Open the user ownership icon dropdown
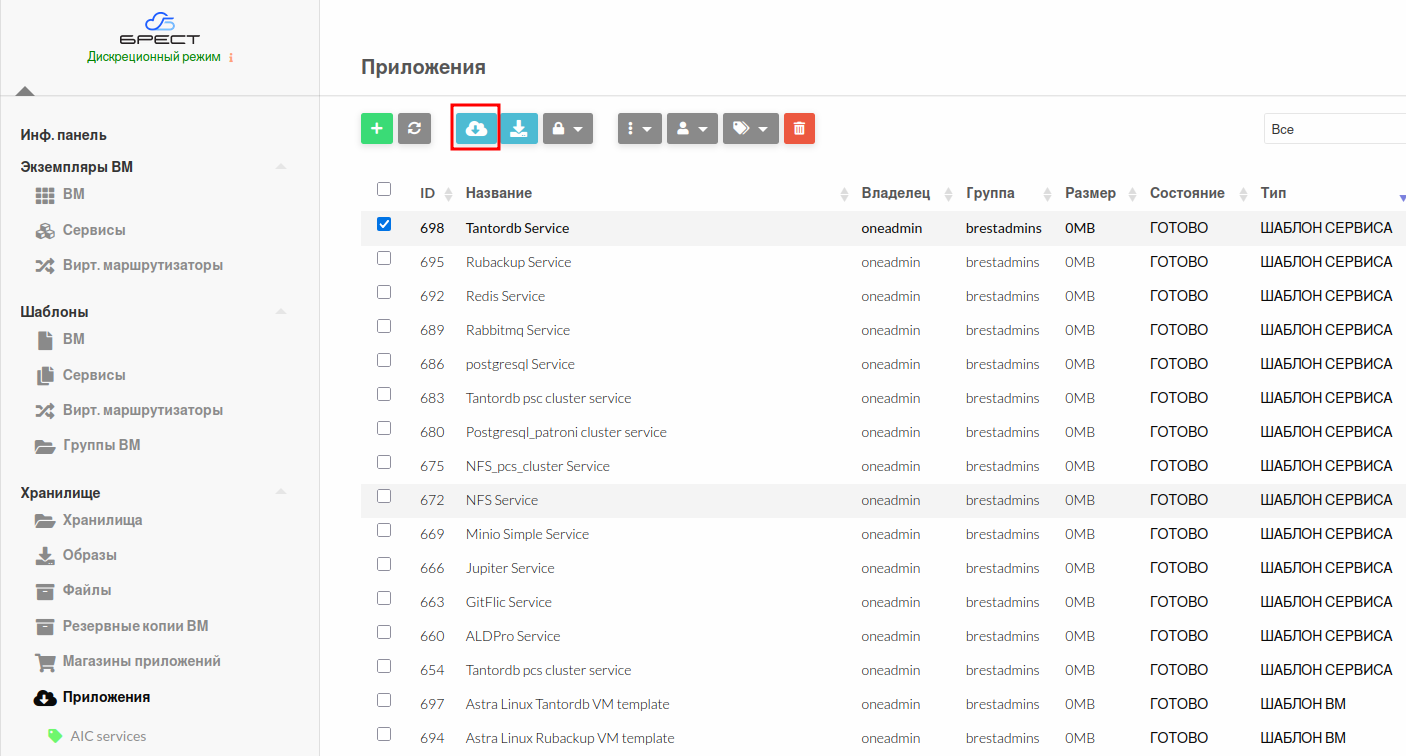1406x756 pixels. pyautogui.click(x=692, y=128)
